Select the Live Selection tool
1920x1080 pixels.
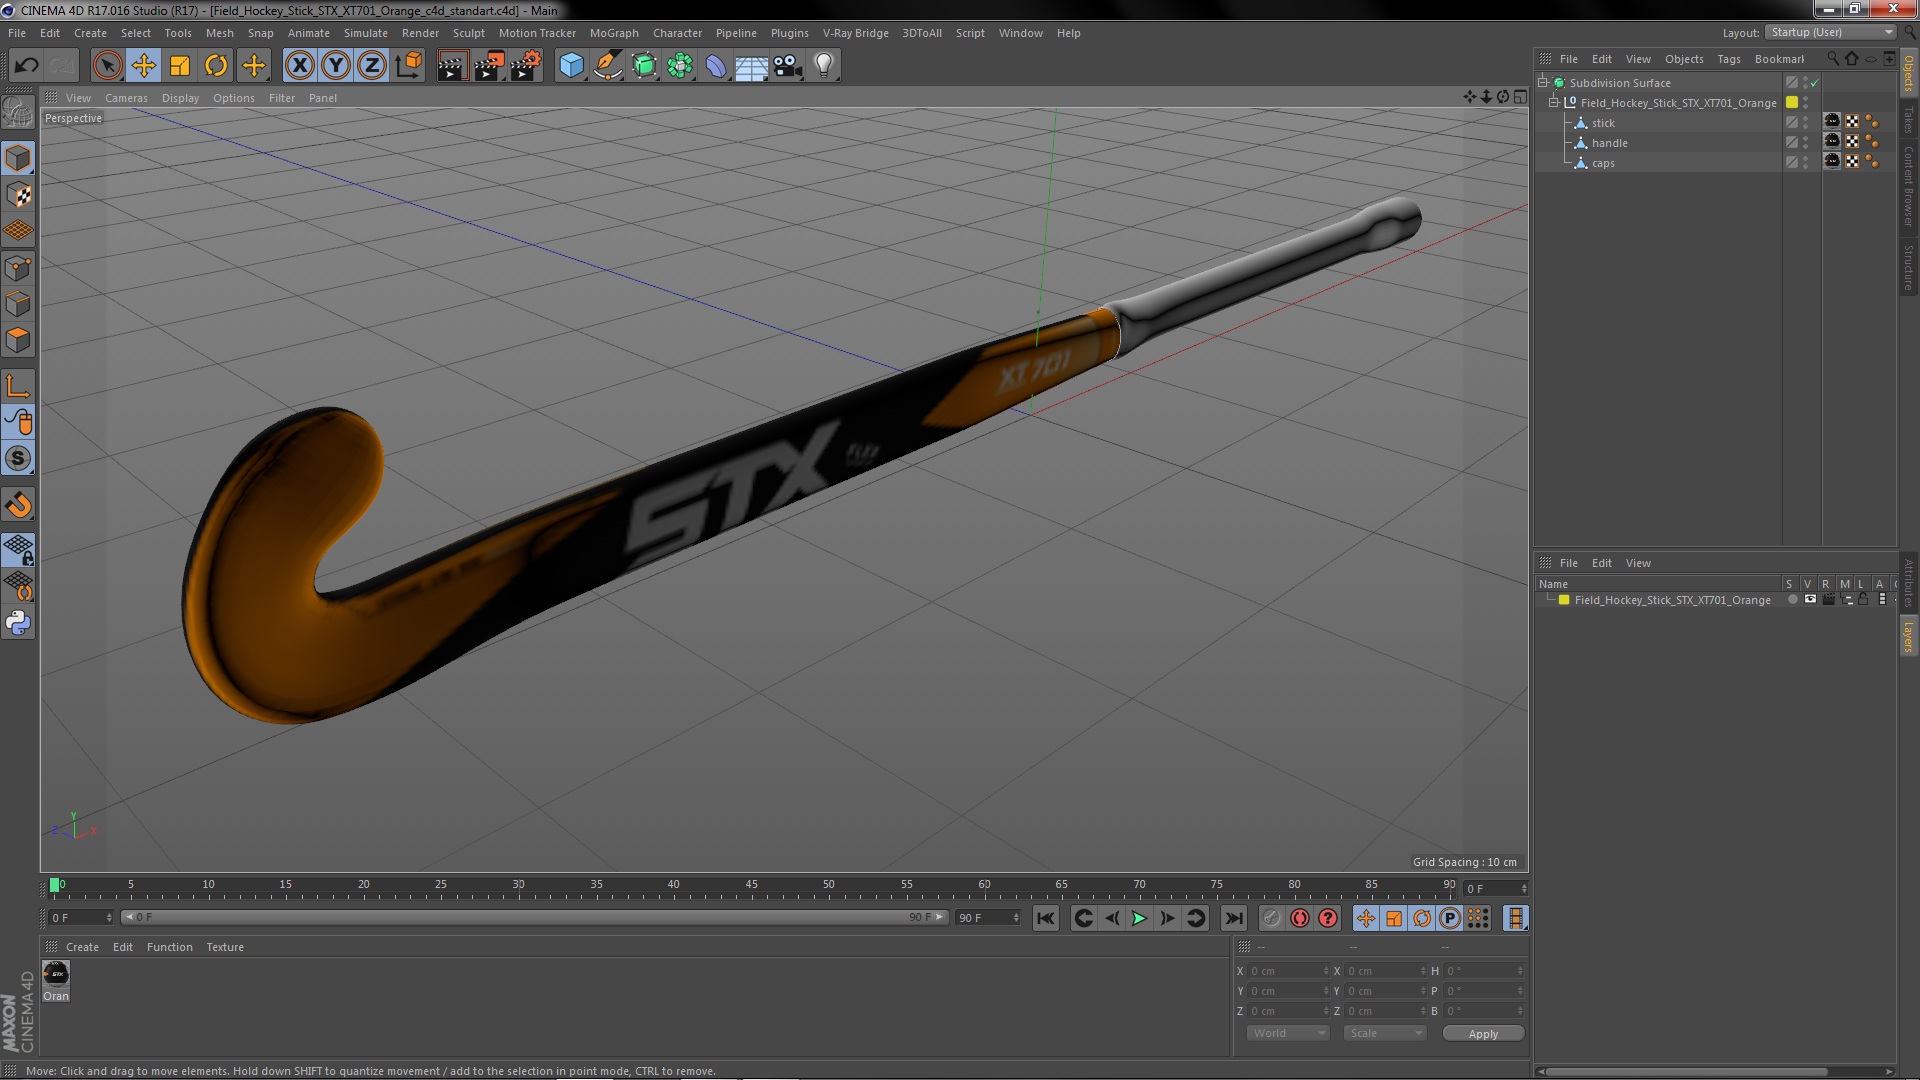tap(107, 66)
